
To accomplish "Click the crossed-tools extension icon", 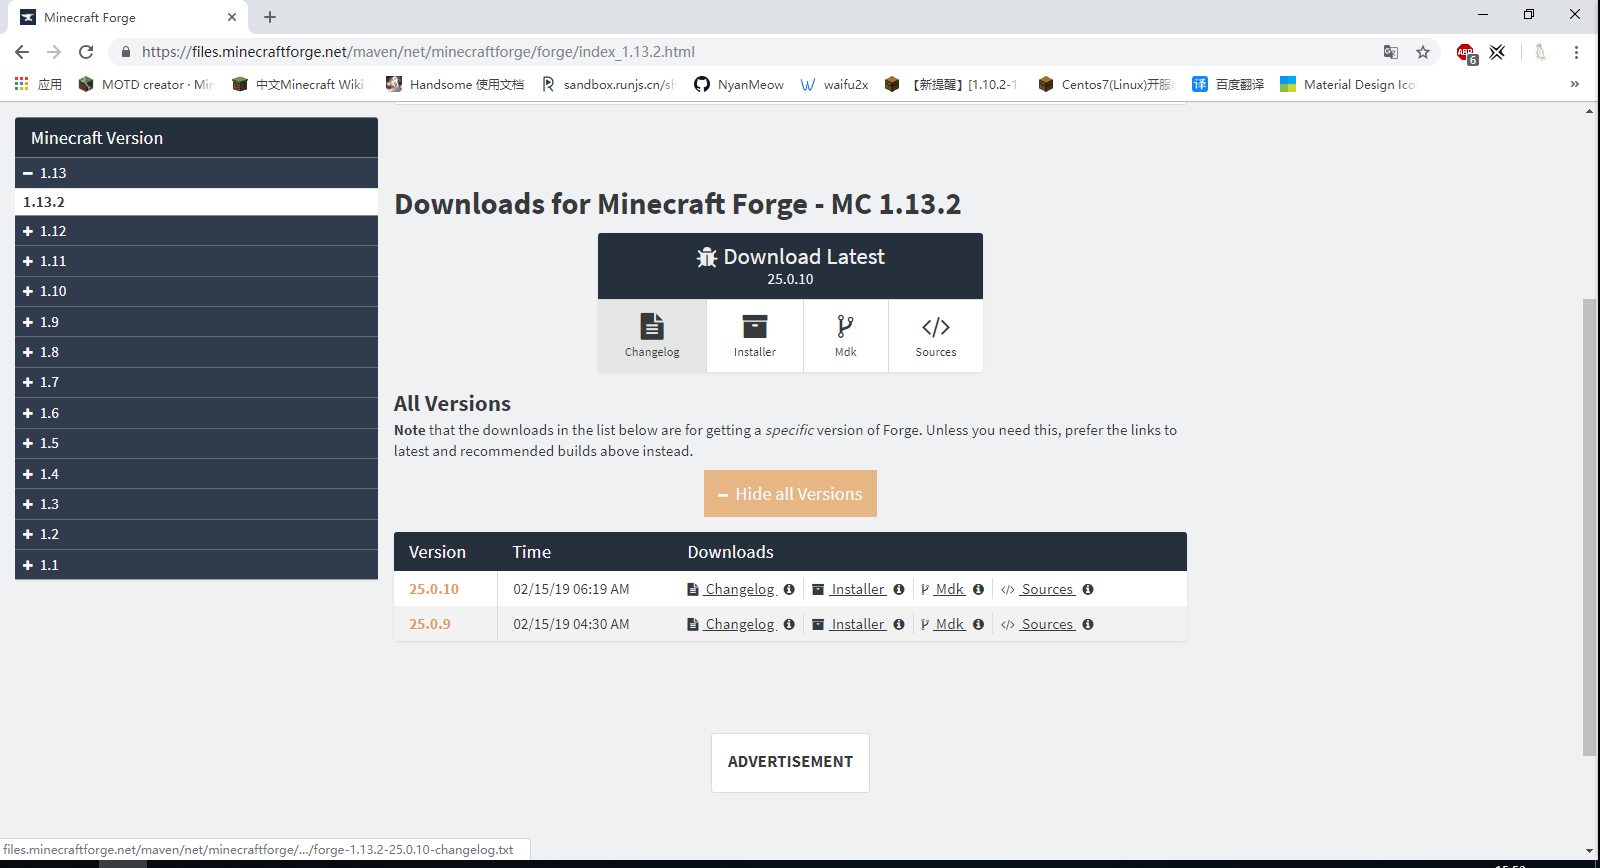I will (x=1497, y=52).
